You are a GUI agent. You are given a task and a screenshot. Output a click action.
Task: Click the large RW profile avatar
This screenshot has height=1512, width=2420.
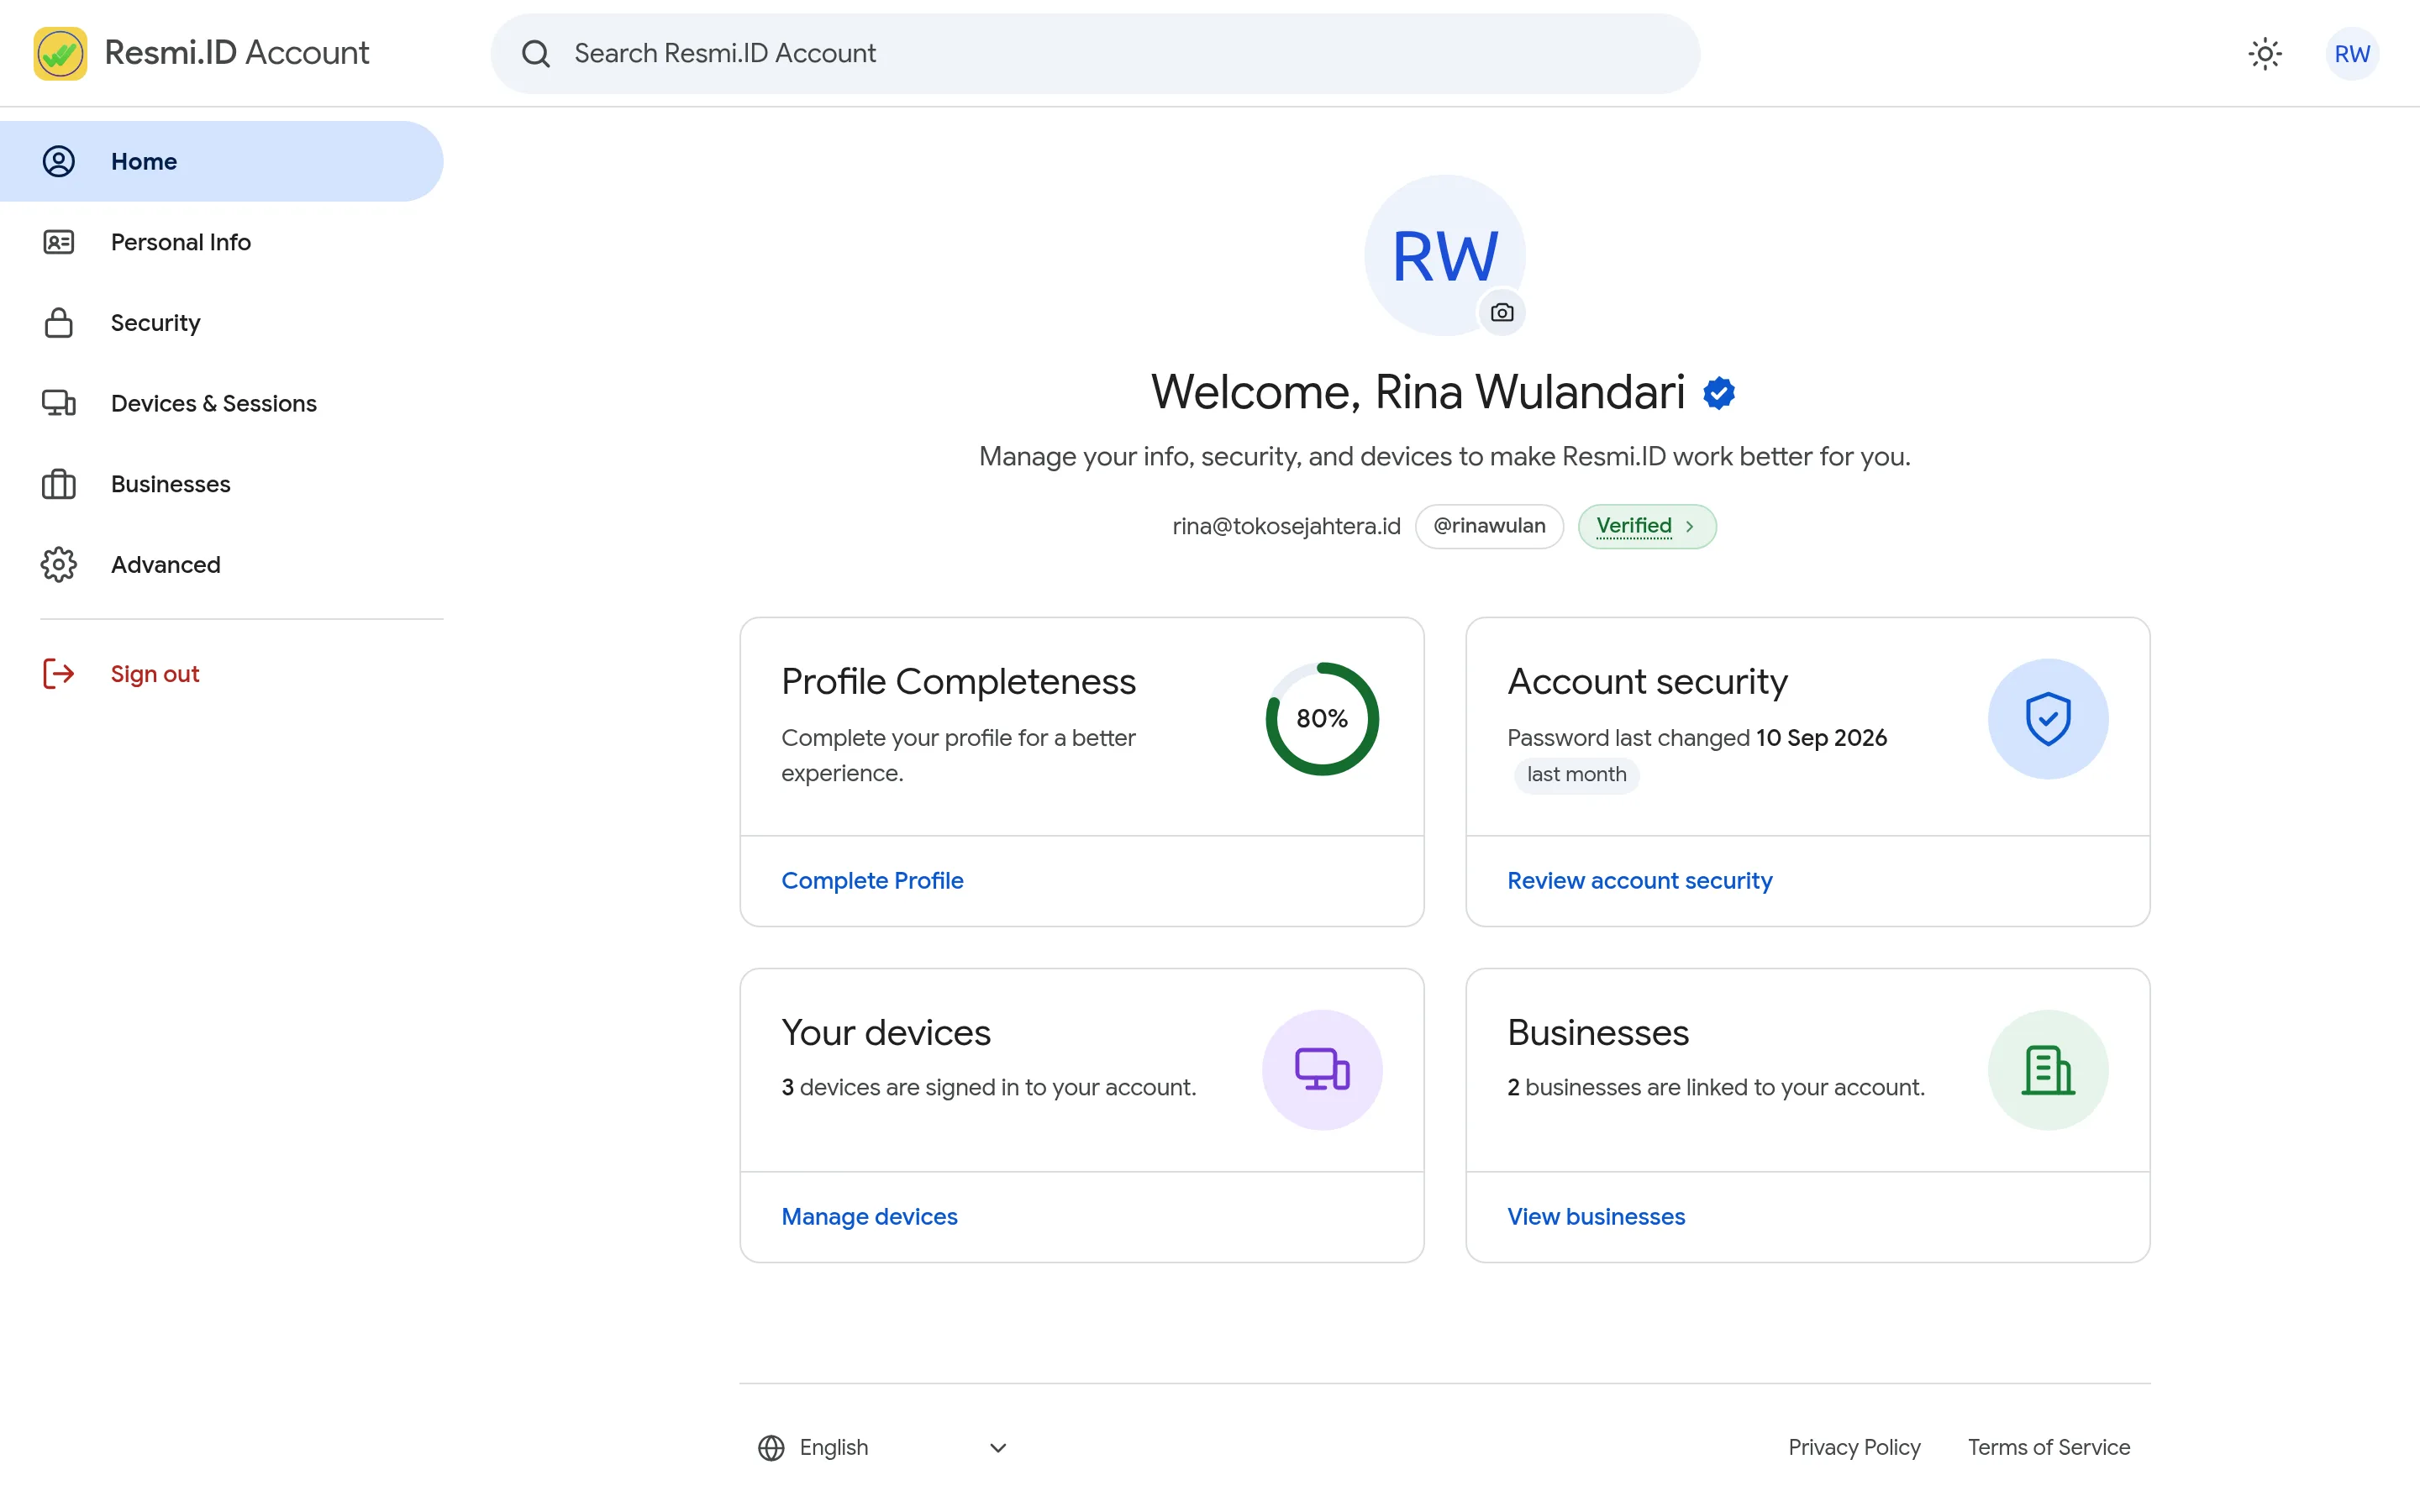(x=1445, y=255)
